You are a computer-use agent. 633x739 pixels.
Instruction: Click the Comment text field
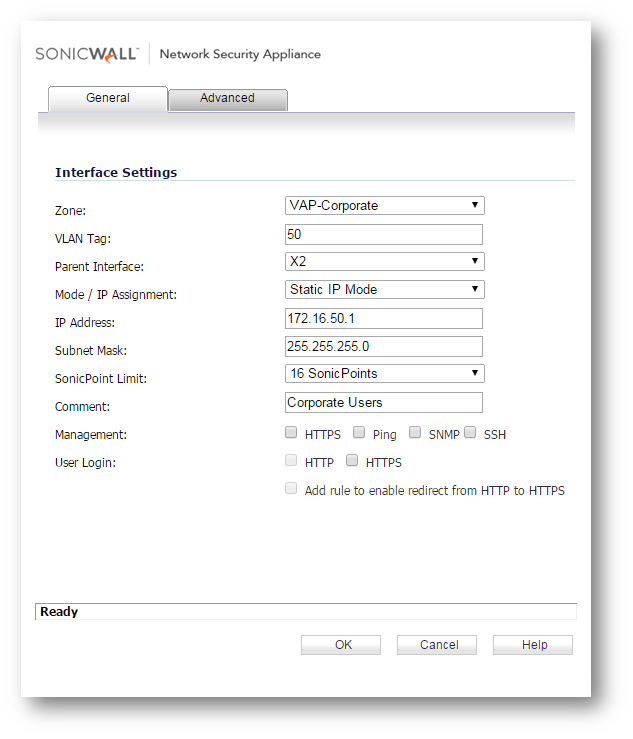tap(384, 402)
